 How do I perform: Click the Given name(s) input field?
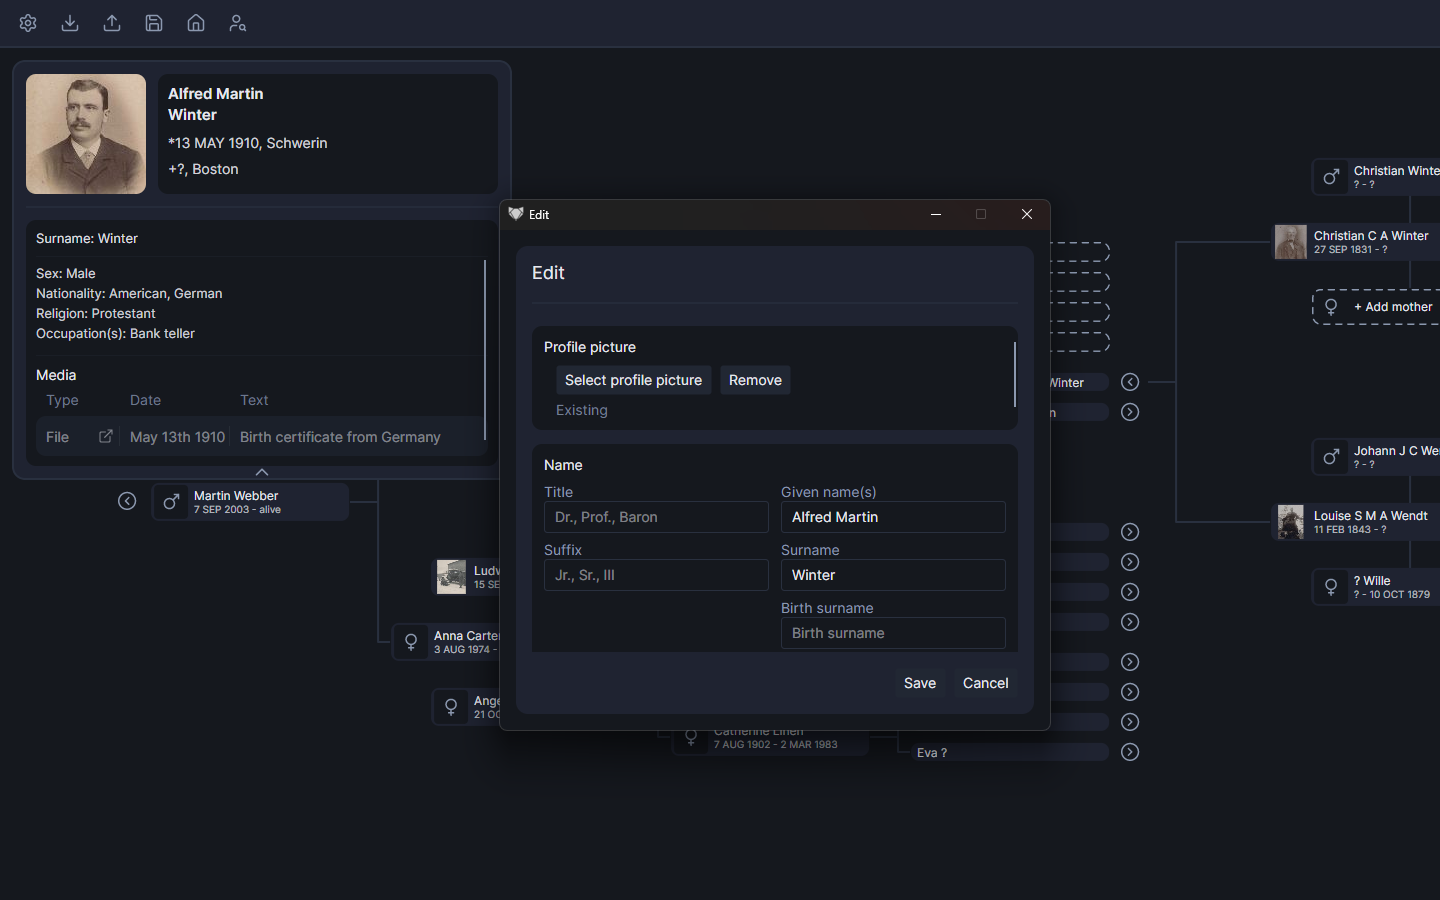(892, 517)
